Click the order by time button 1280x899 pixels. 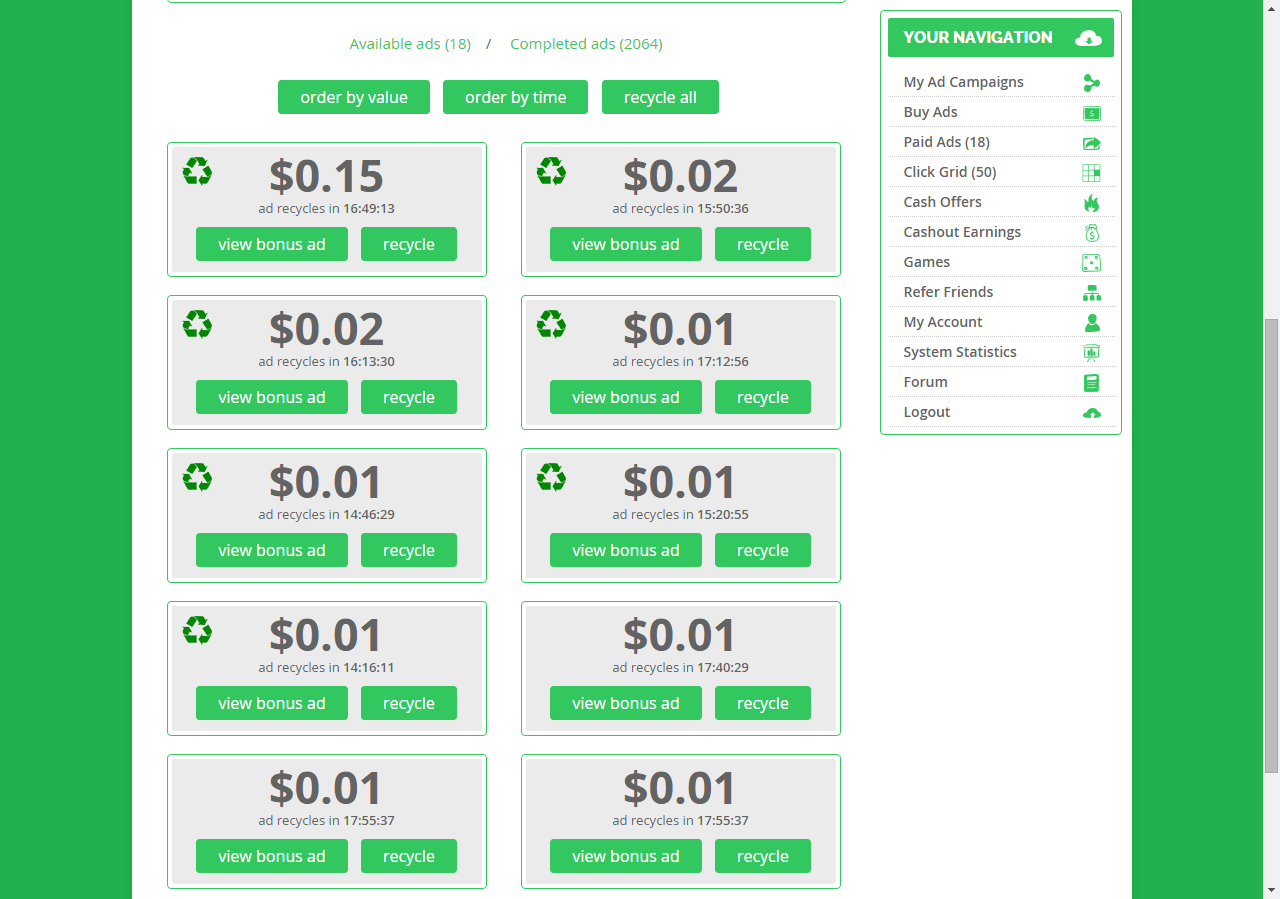pyautogui.click(x=515, y=97)
